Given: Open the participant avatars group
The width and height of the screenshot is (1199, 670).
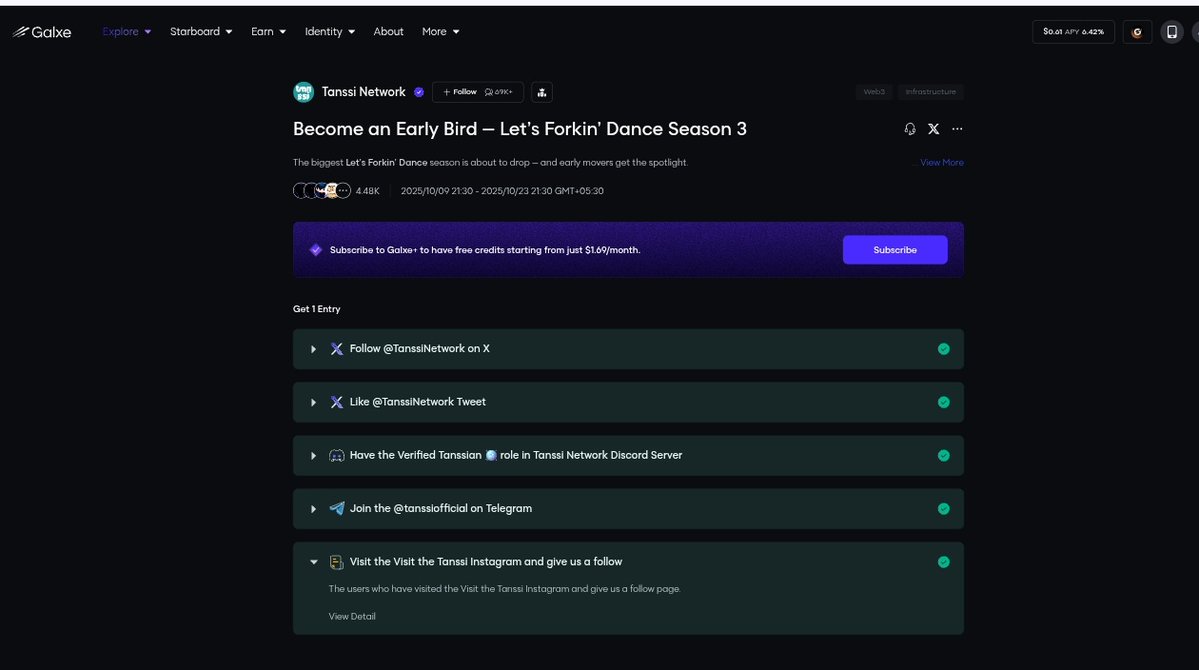Looking at the screenshot, I should (322, 190).
